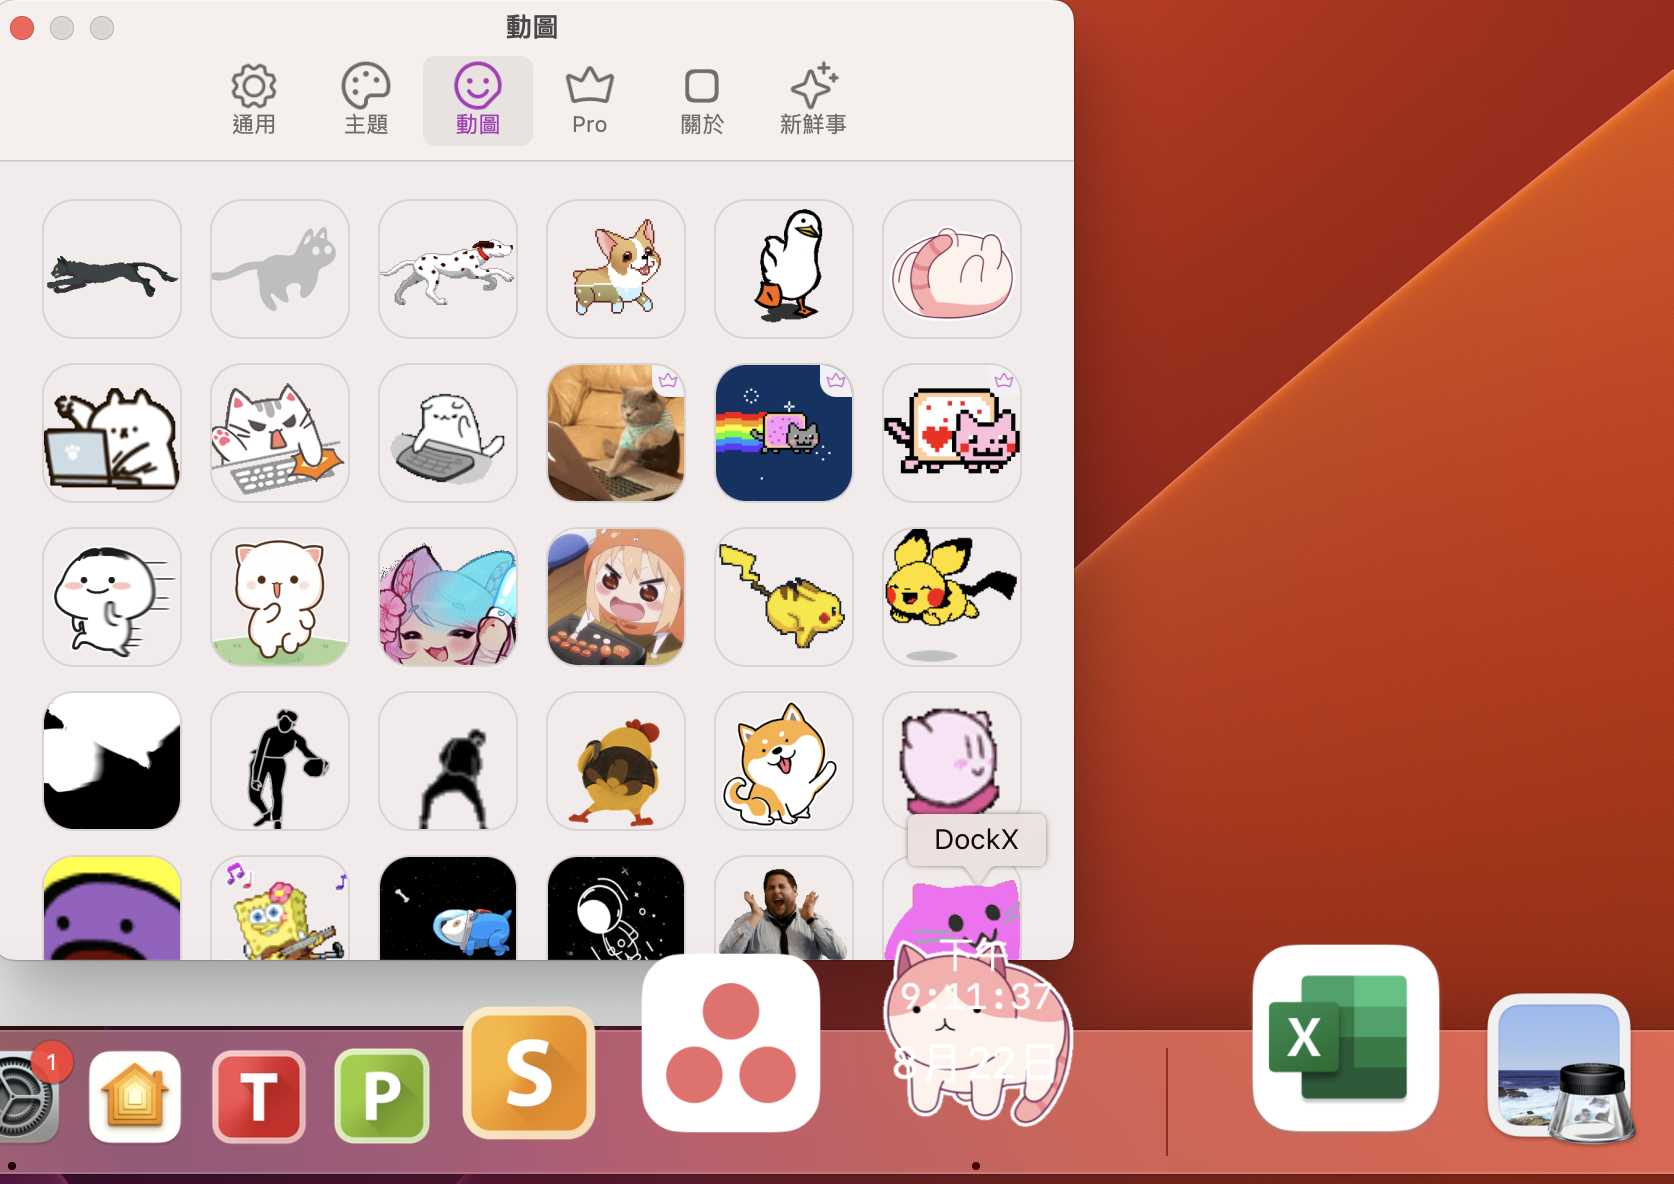Viewport: 1674px width, 1184px height.
Task: Pick the crouching dancer silhouette animation
Action: [448, 761]
